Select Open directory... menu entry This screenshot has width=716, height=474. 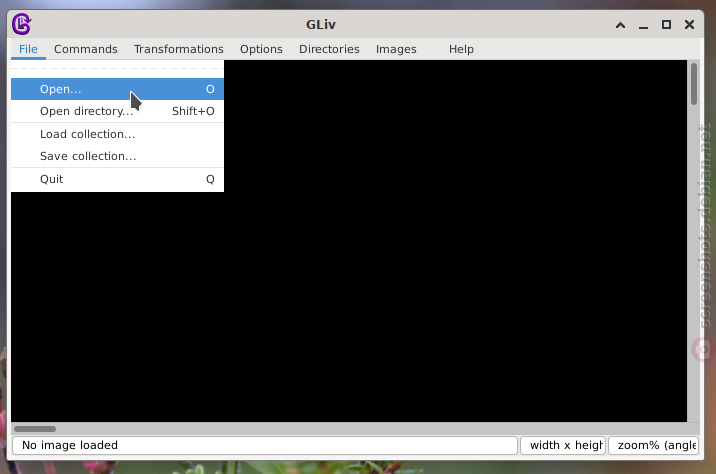tap(117, 111)
